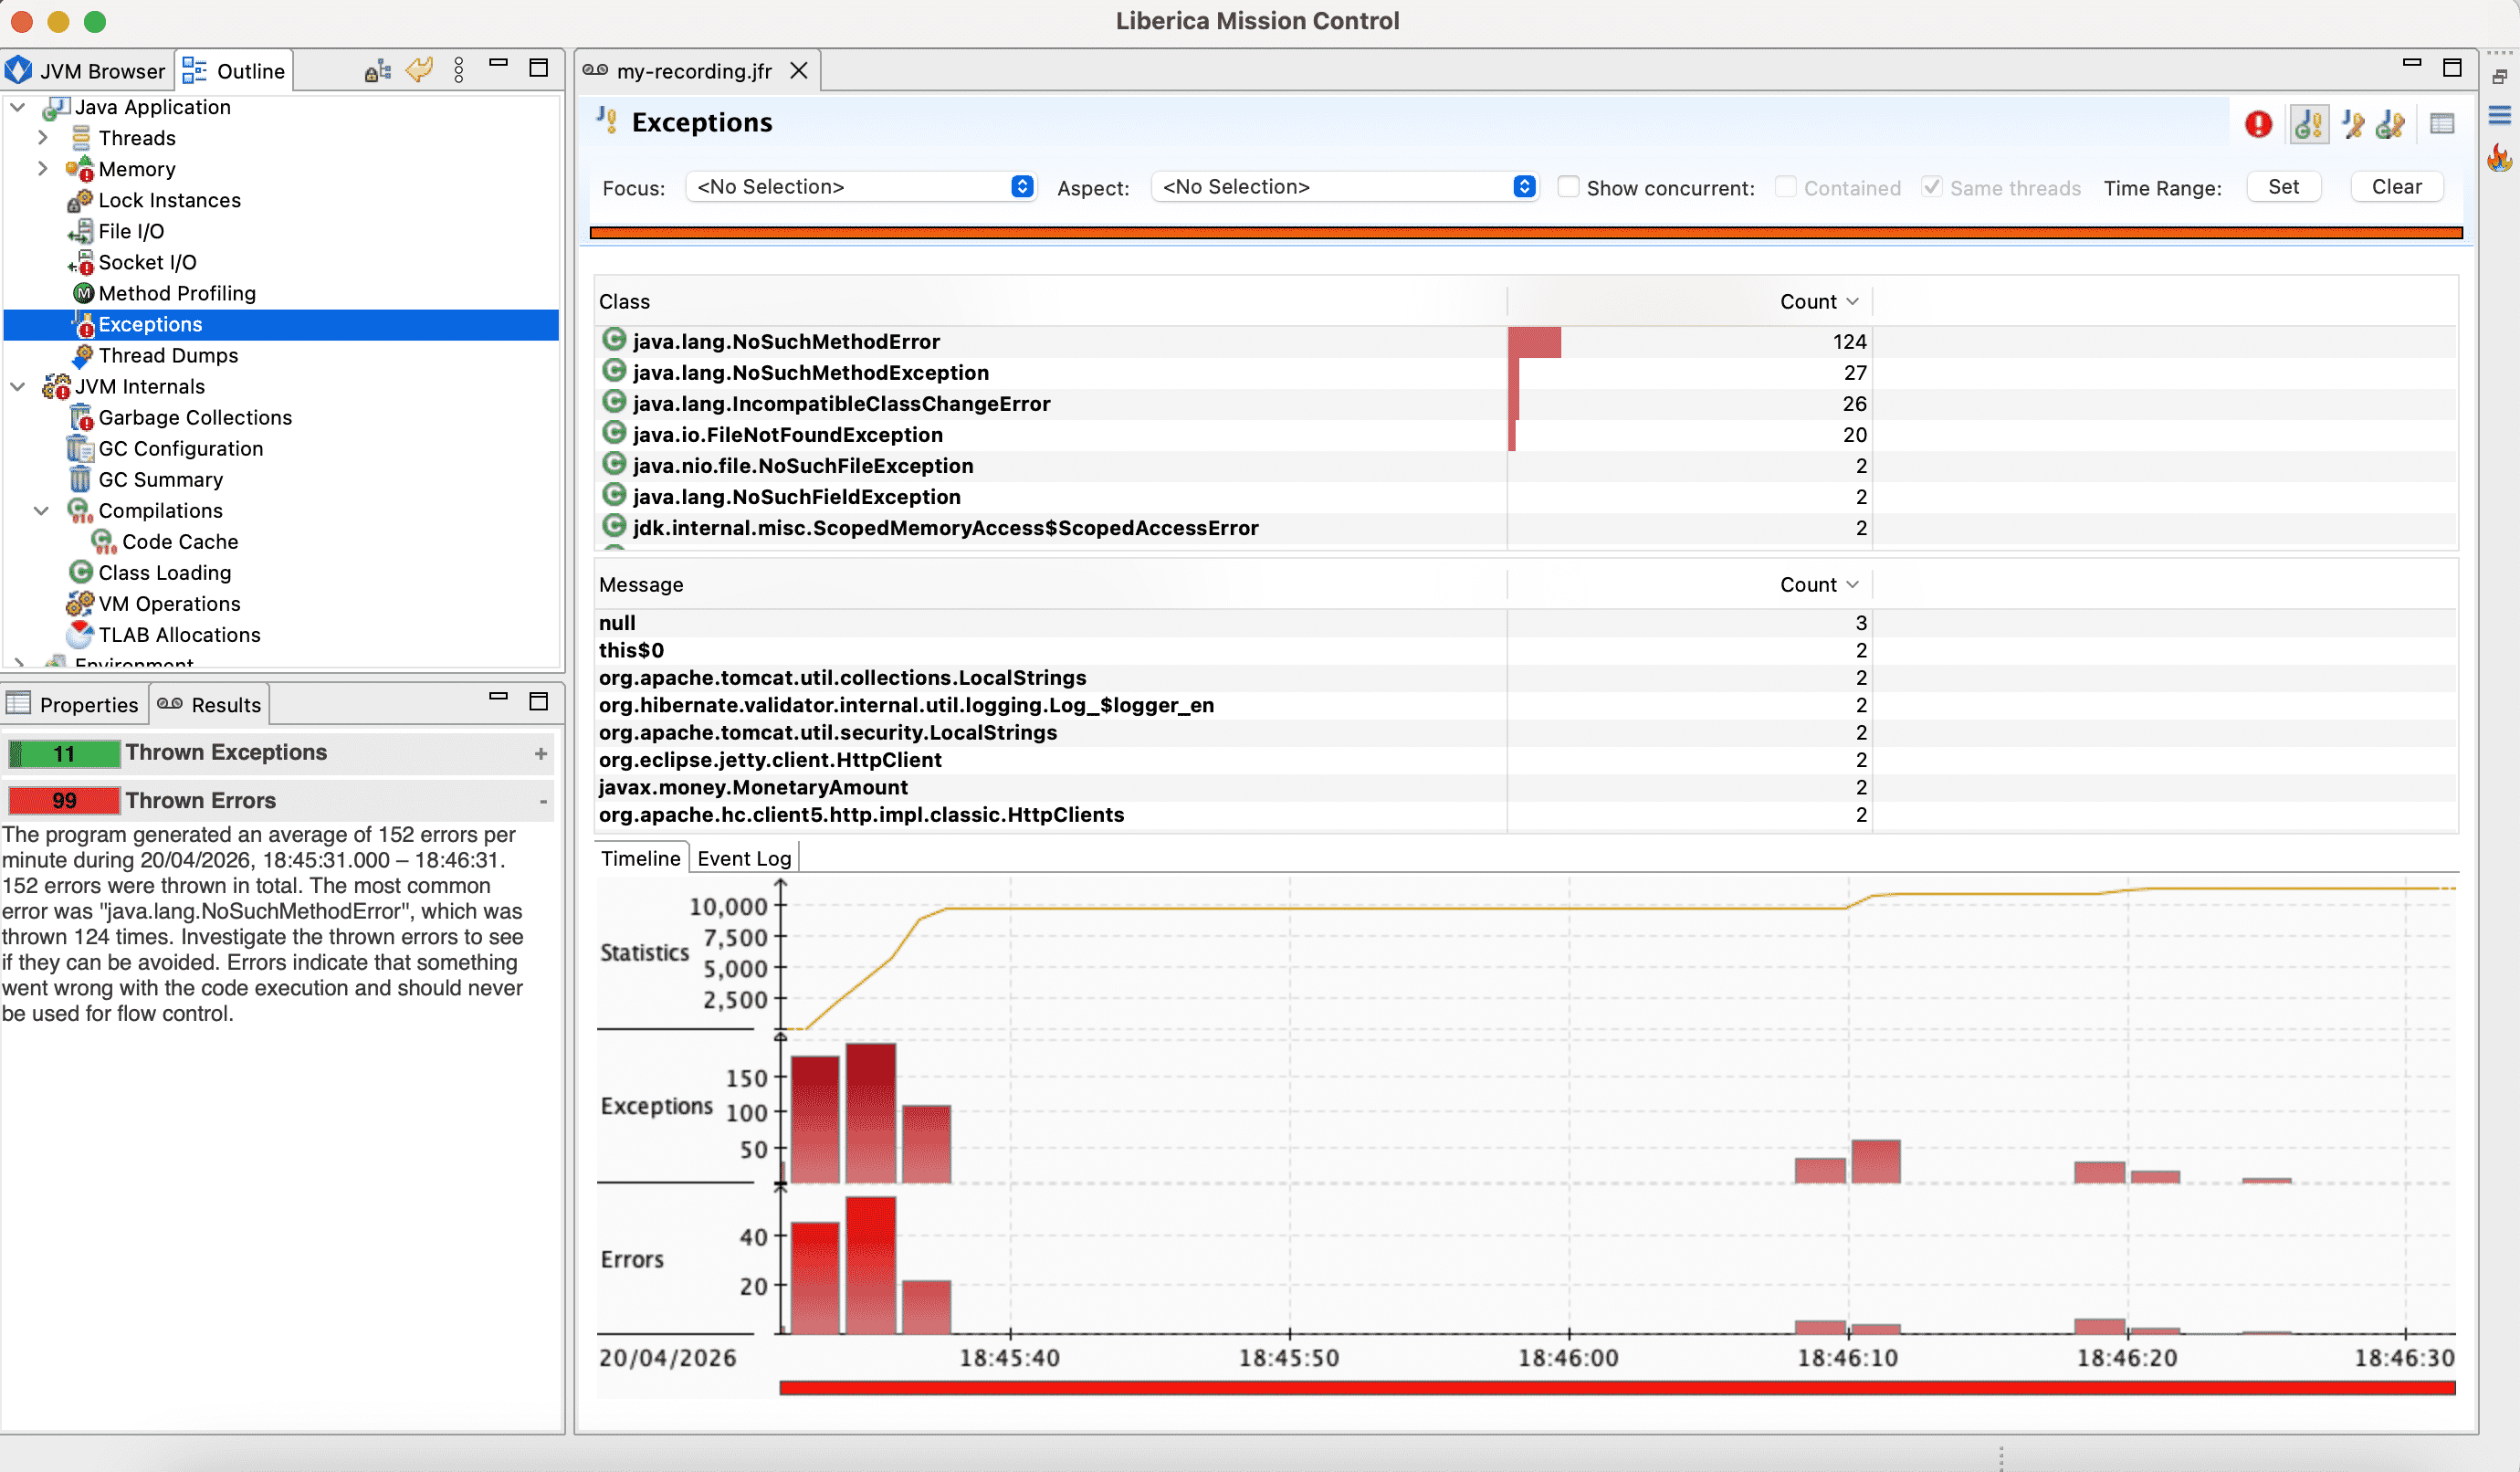Click the orange range indicator bar under Focus

pyautogui.click(x=1526, y=233)
